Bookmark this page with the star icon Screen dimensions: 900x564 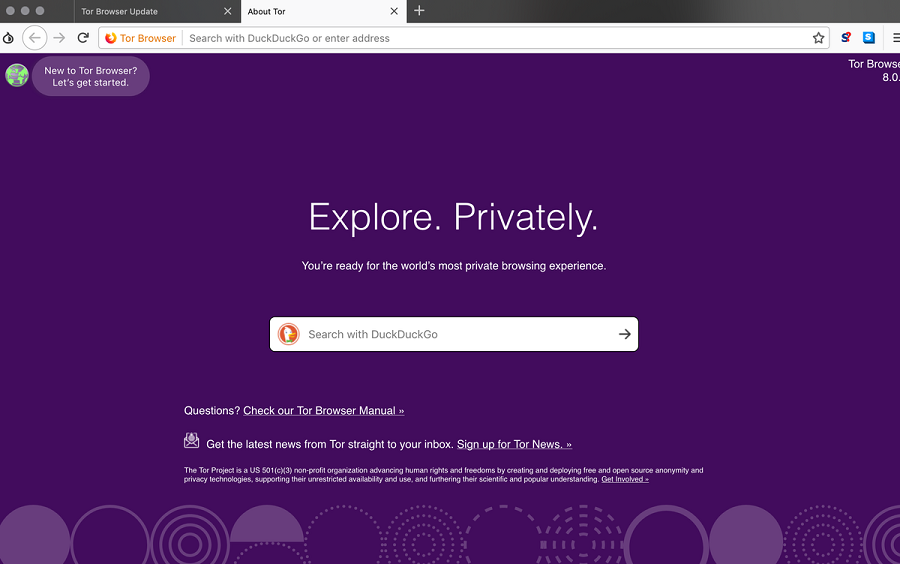coord(818,38)
